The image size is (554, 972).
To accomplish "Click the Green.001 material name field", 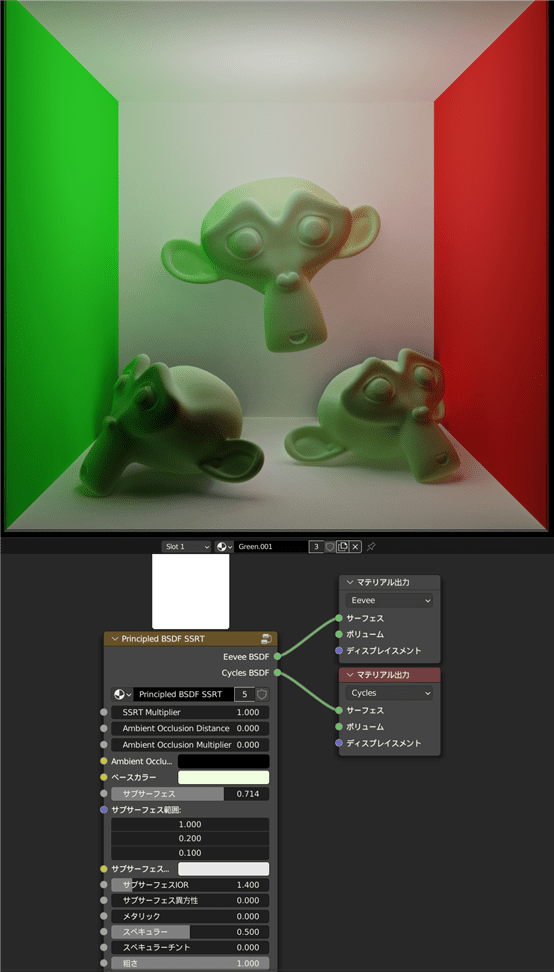I will click(271, 547).
